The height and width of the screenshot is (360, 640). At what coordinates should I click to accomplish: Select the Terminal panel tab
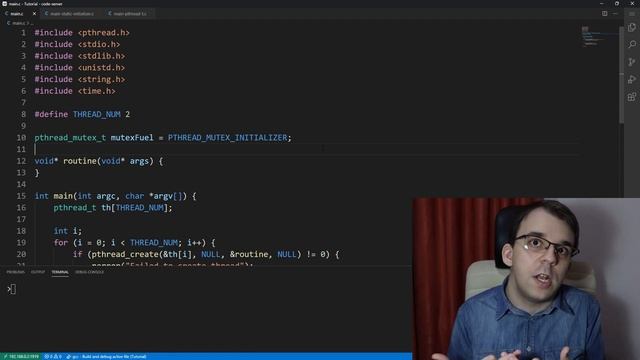[x=60, y=272]
